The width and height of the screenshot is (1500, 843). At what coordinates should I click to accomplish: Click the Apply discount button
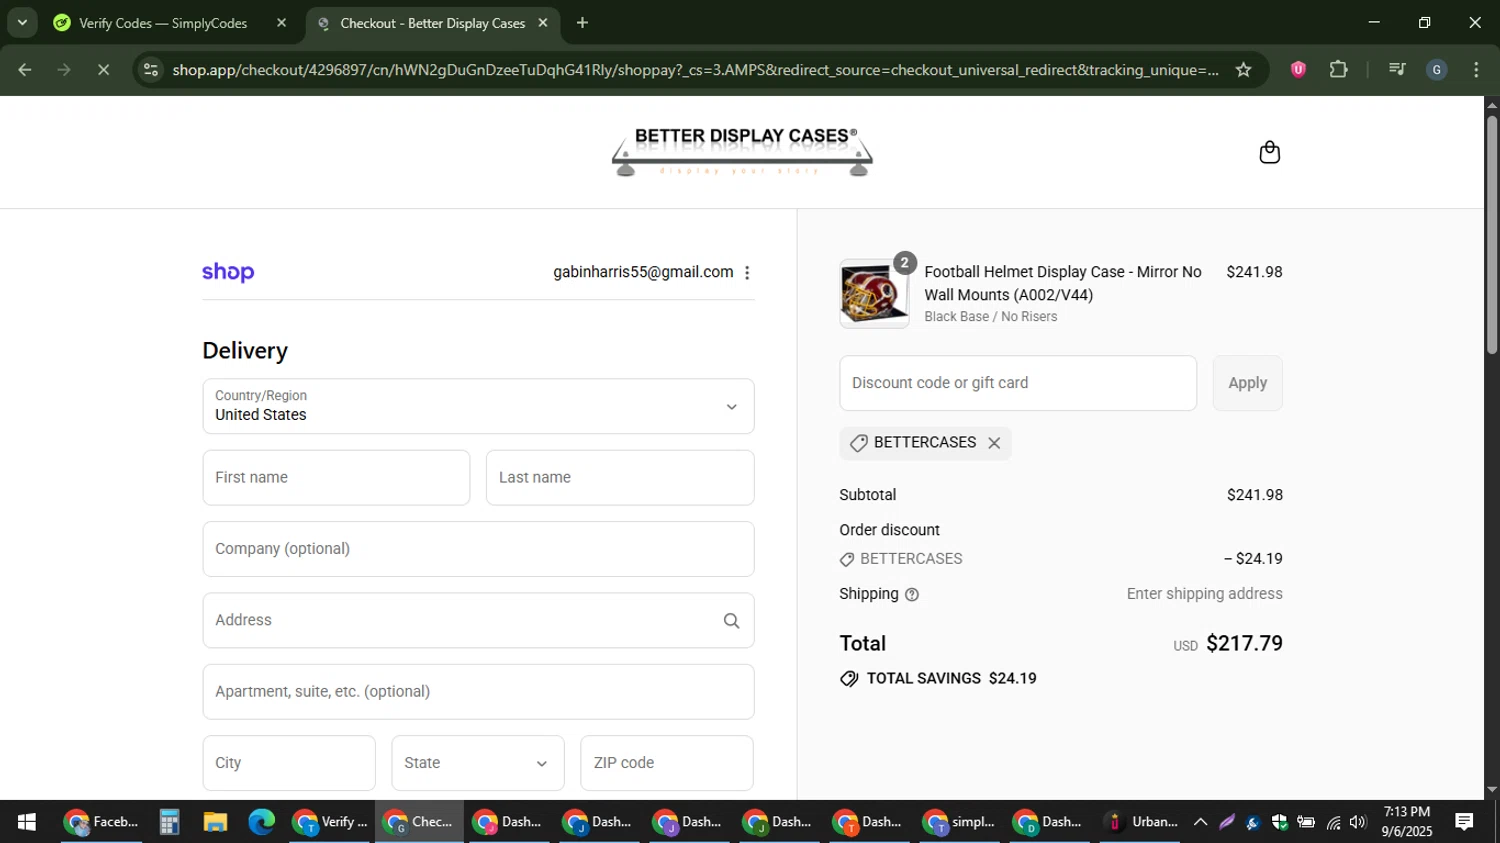pos(1247,383)
